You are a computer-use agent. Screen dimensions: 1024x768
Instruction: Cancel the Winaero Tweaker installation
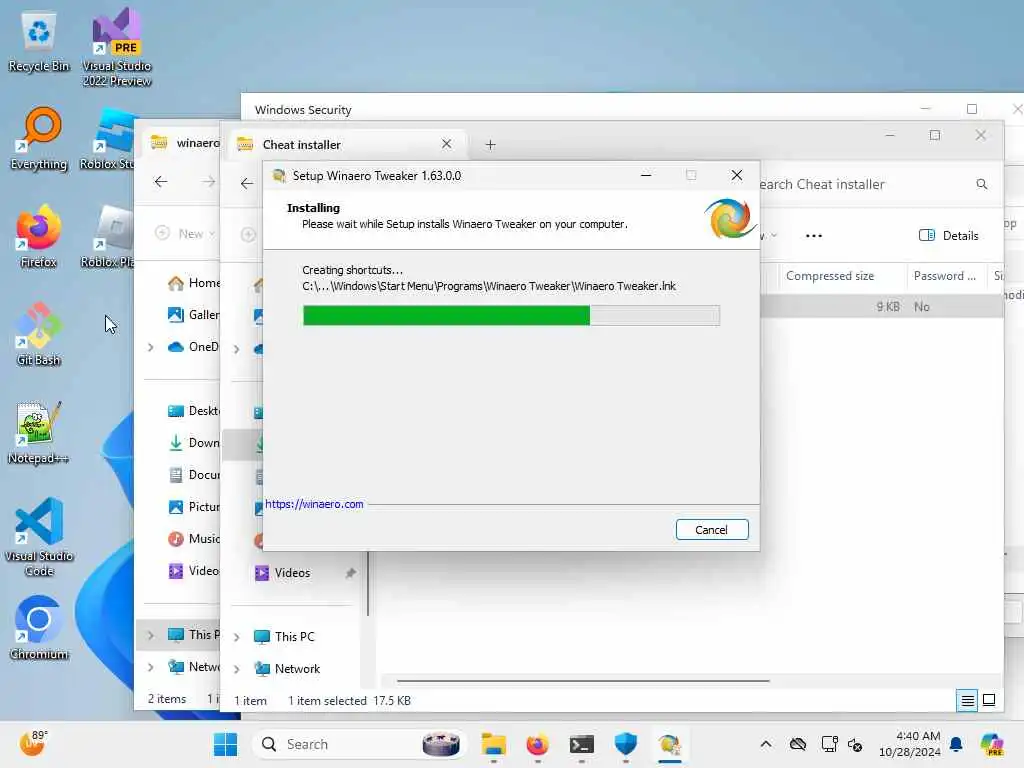[x=712, y=530]
